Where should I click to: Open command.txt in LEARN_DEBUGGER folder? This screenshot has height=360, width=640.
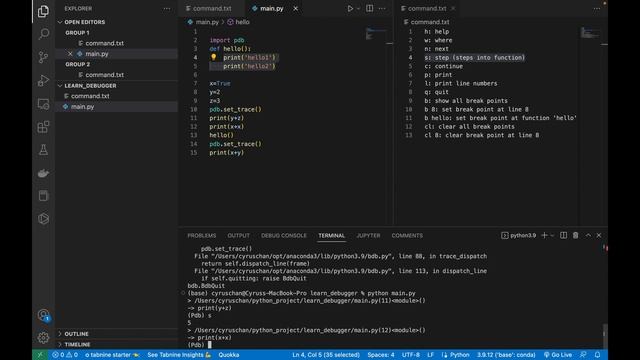[x=90, y=96]
